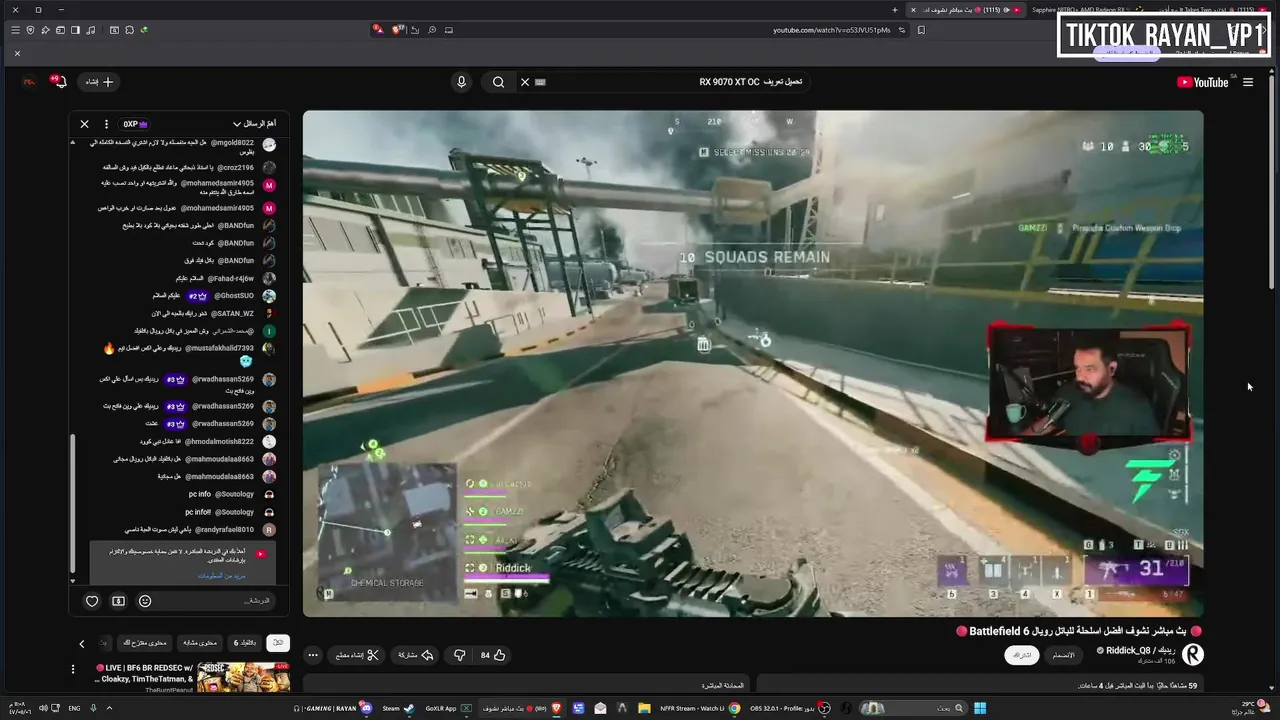Open the browser main menu icon

[x=14, y=30]
